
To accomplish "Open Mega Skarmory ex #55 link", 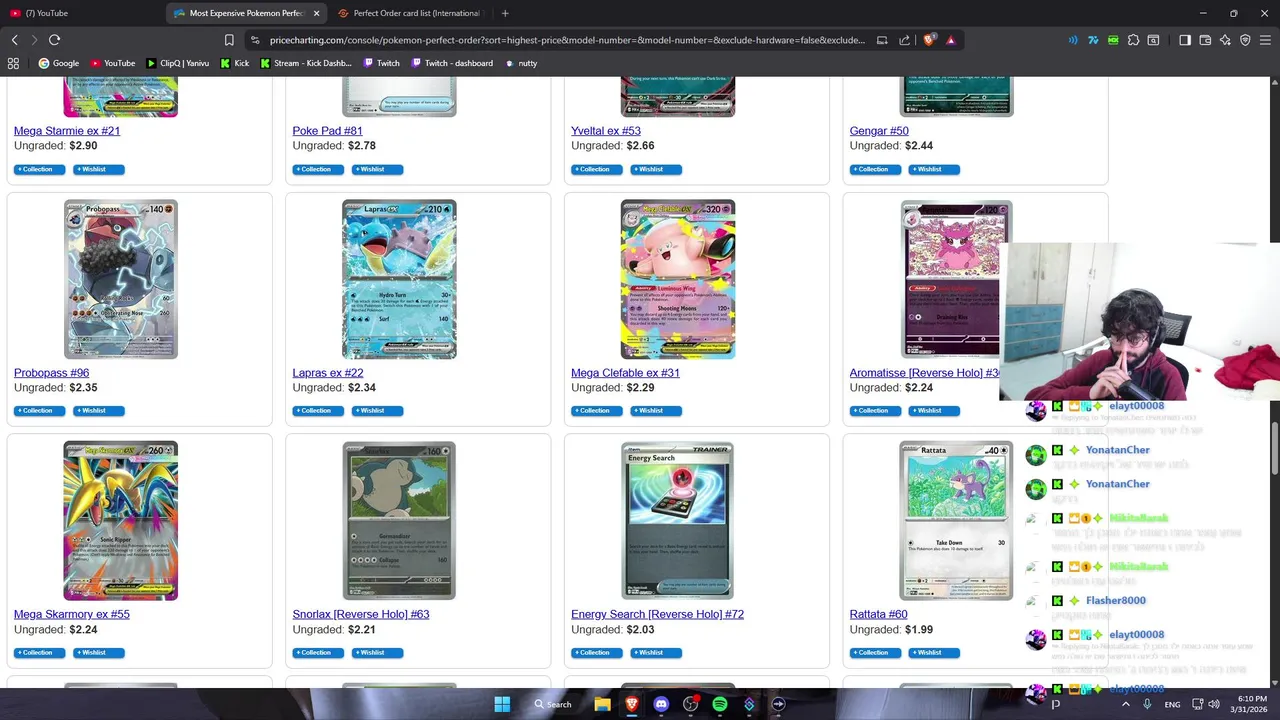I will click(72, 614).
